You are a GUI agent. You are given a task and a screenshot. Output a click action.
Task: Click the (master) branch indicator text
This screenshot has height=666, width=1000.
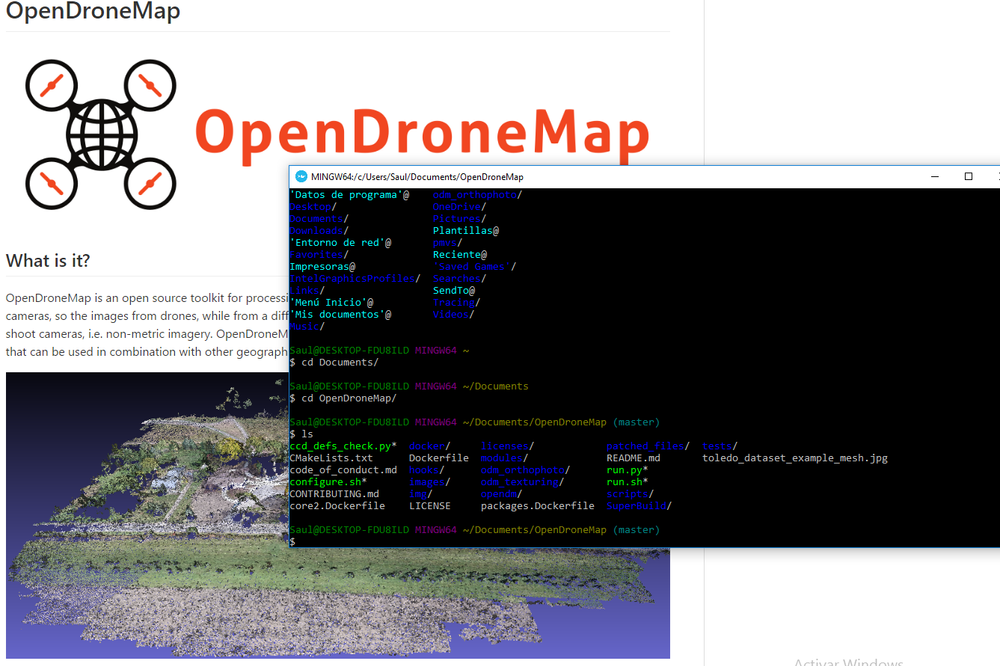[634, 422]
